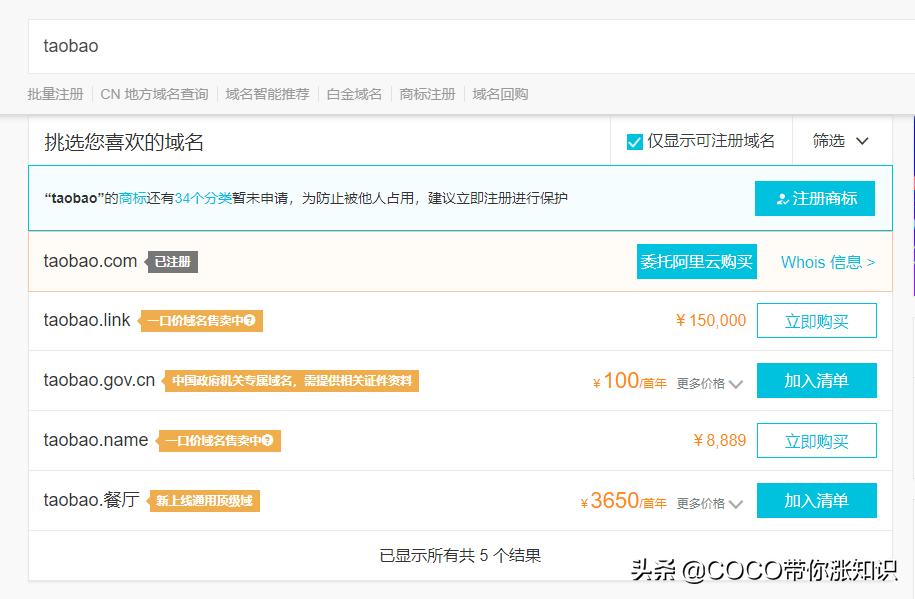The height and width of the screenshot is (599, 915).
Task: Click the 新上线通用顶级域 tag
Action: pos(204,501)
